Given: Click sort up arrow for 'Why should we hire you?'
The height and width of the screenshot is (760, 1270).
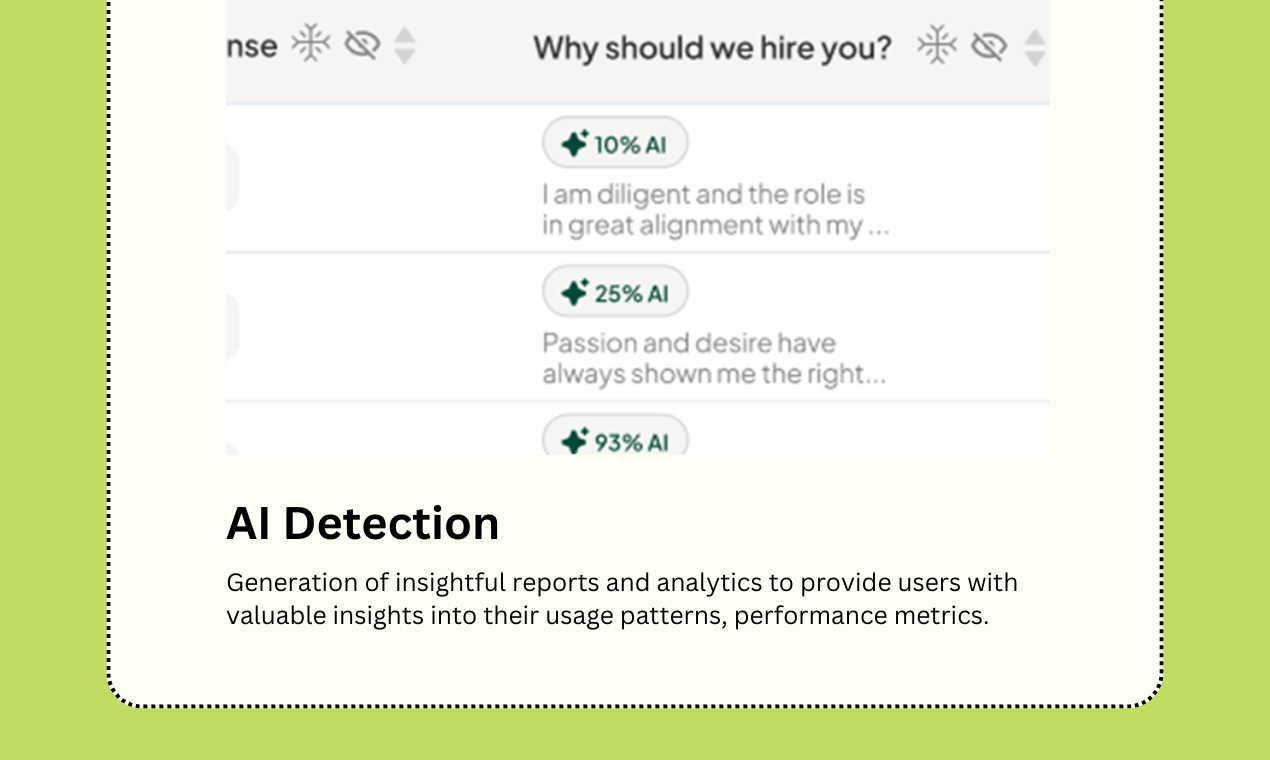Looking at the screenshot, I should point(1035,37).
